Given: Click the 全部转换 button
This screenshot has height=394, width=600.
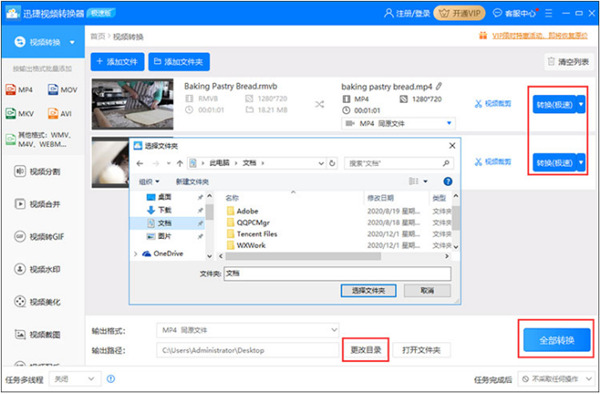Looking at the screenshot, I should click(x=557, y=340).
